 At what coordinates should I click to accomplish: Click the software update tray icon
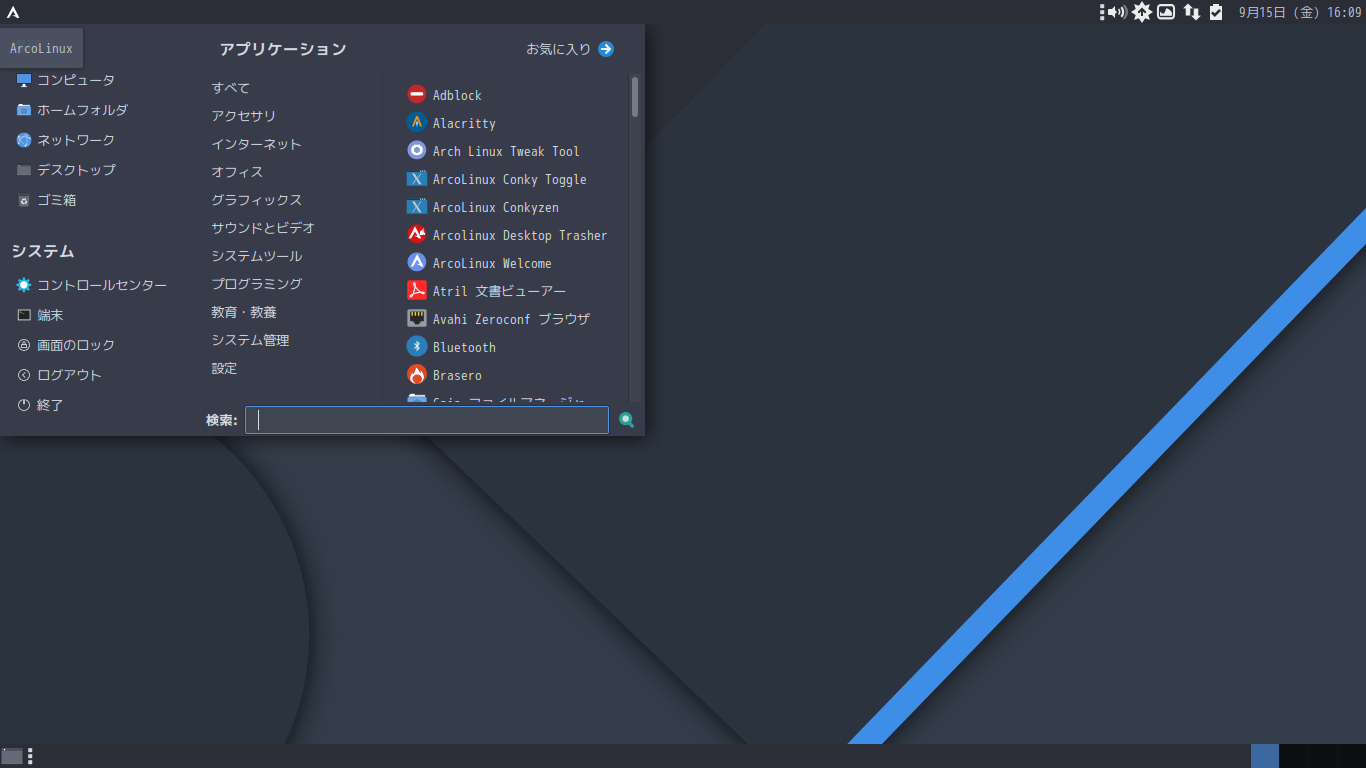point(1141,12)
